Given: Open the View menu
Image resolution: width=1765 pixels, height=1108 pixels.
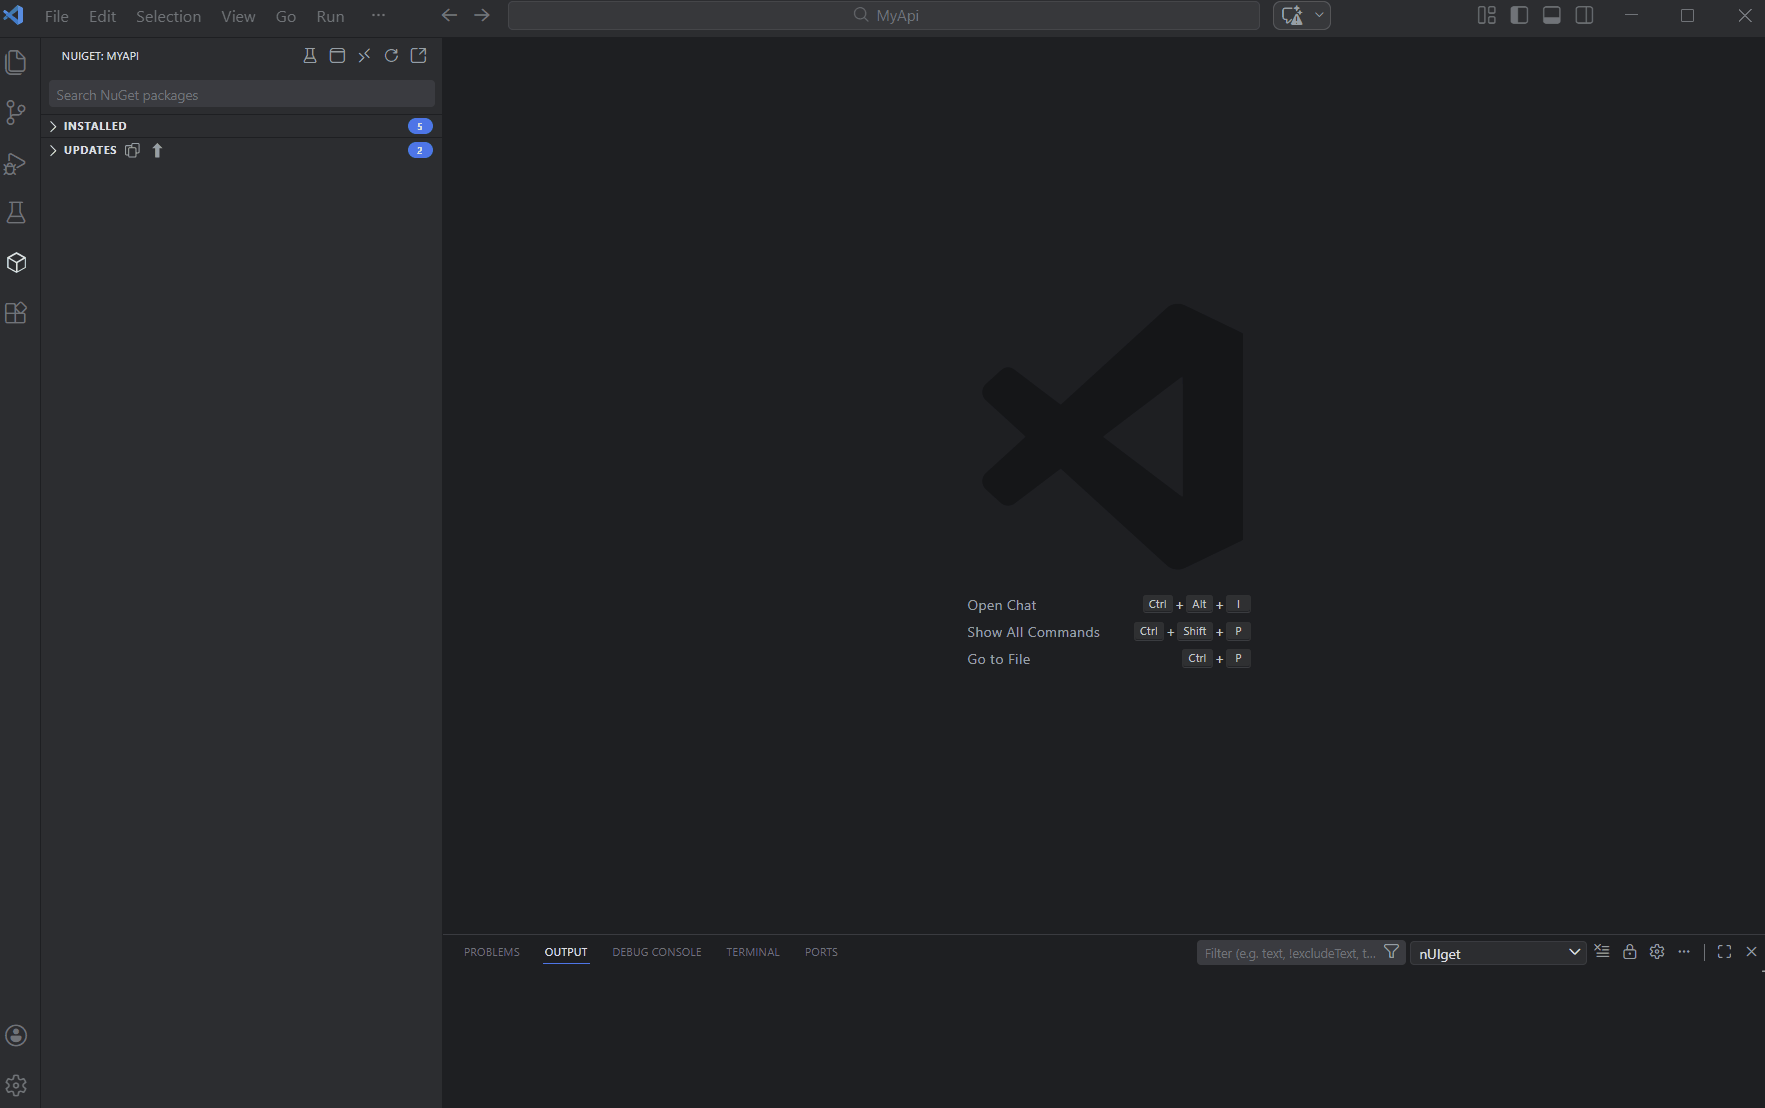Looking at the screenshot, I should pyautogui.click(x=238, y=16).
